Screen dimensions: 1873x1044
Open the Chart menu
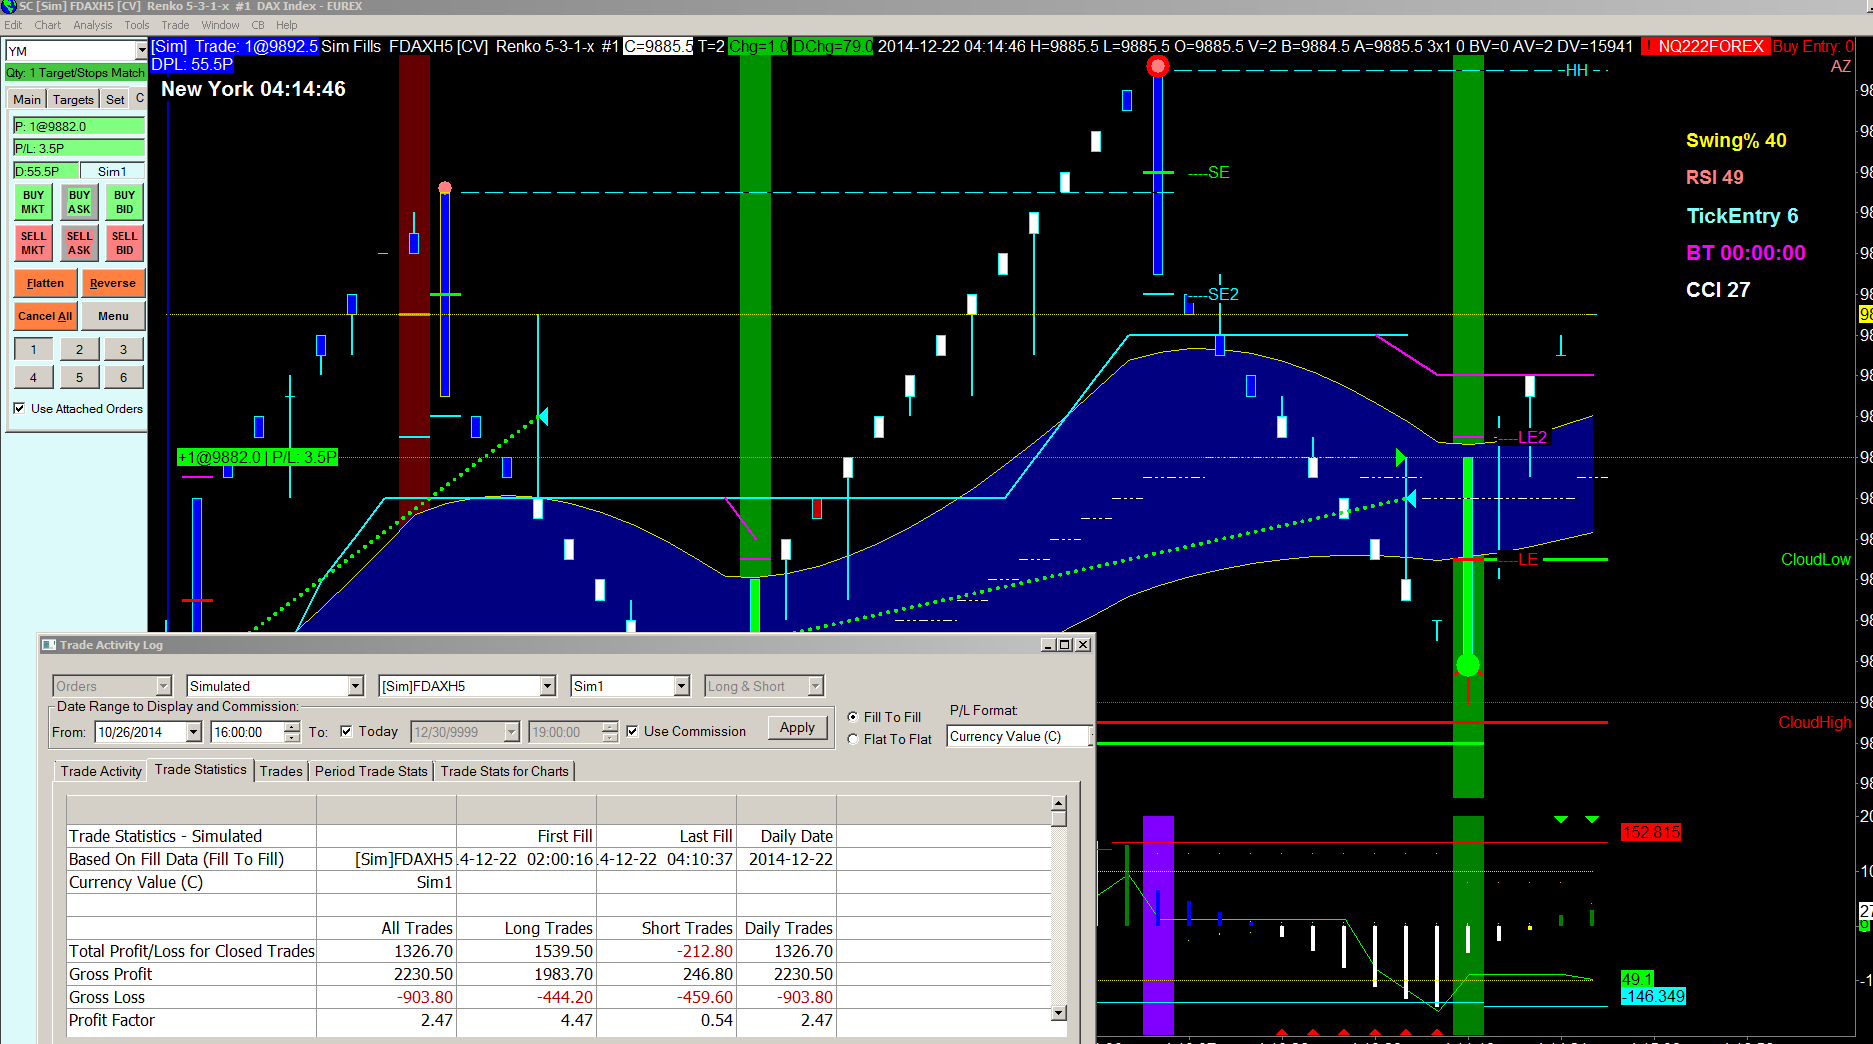point(47,25)
